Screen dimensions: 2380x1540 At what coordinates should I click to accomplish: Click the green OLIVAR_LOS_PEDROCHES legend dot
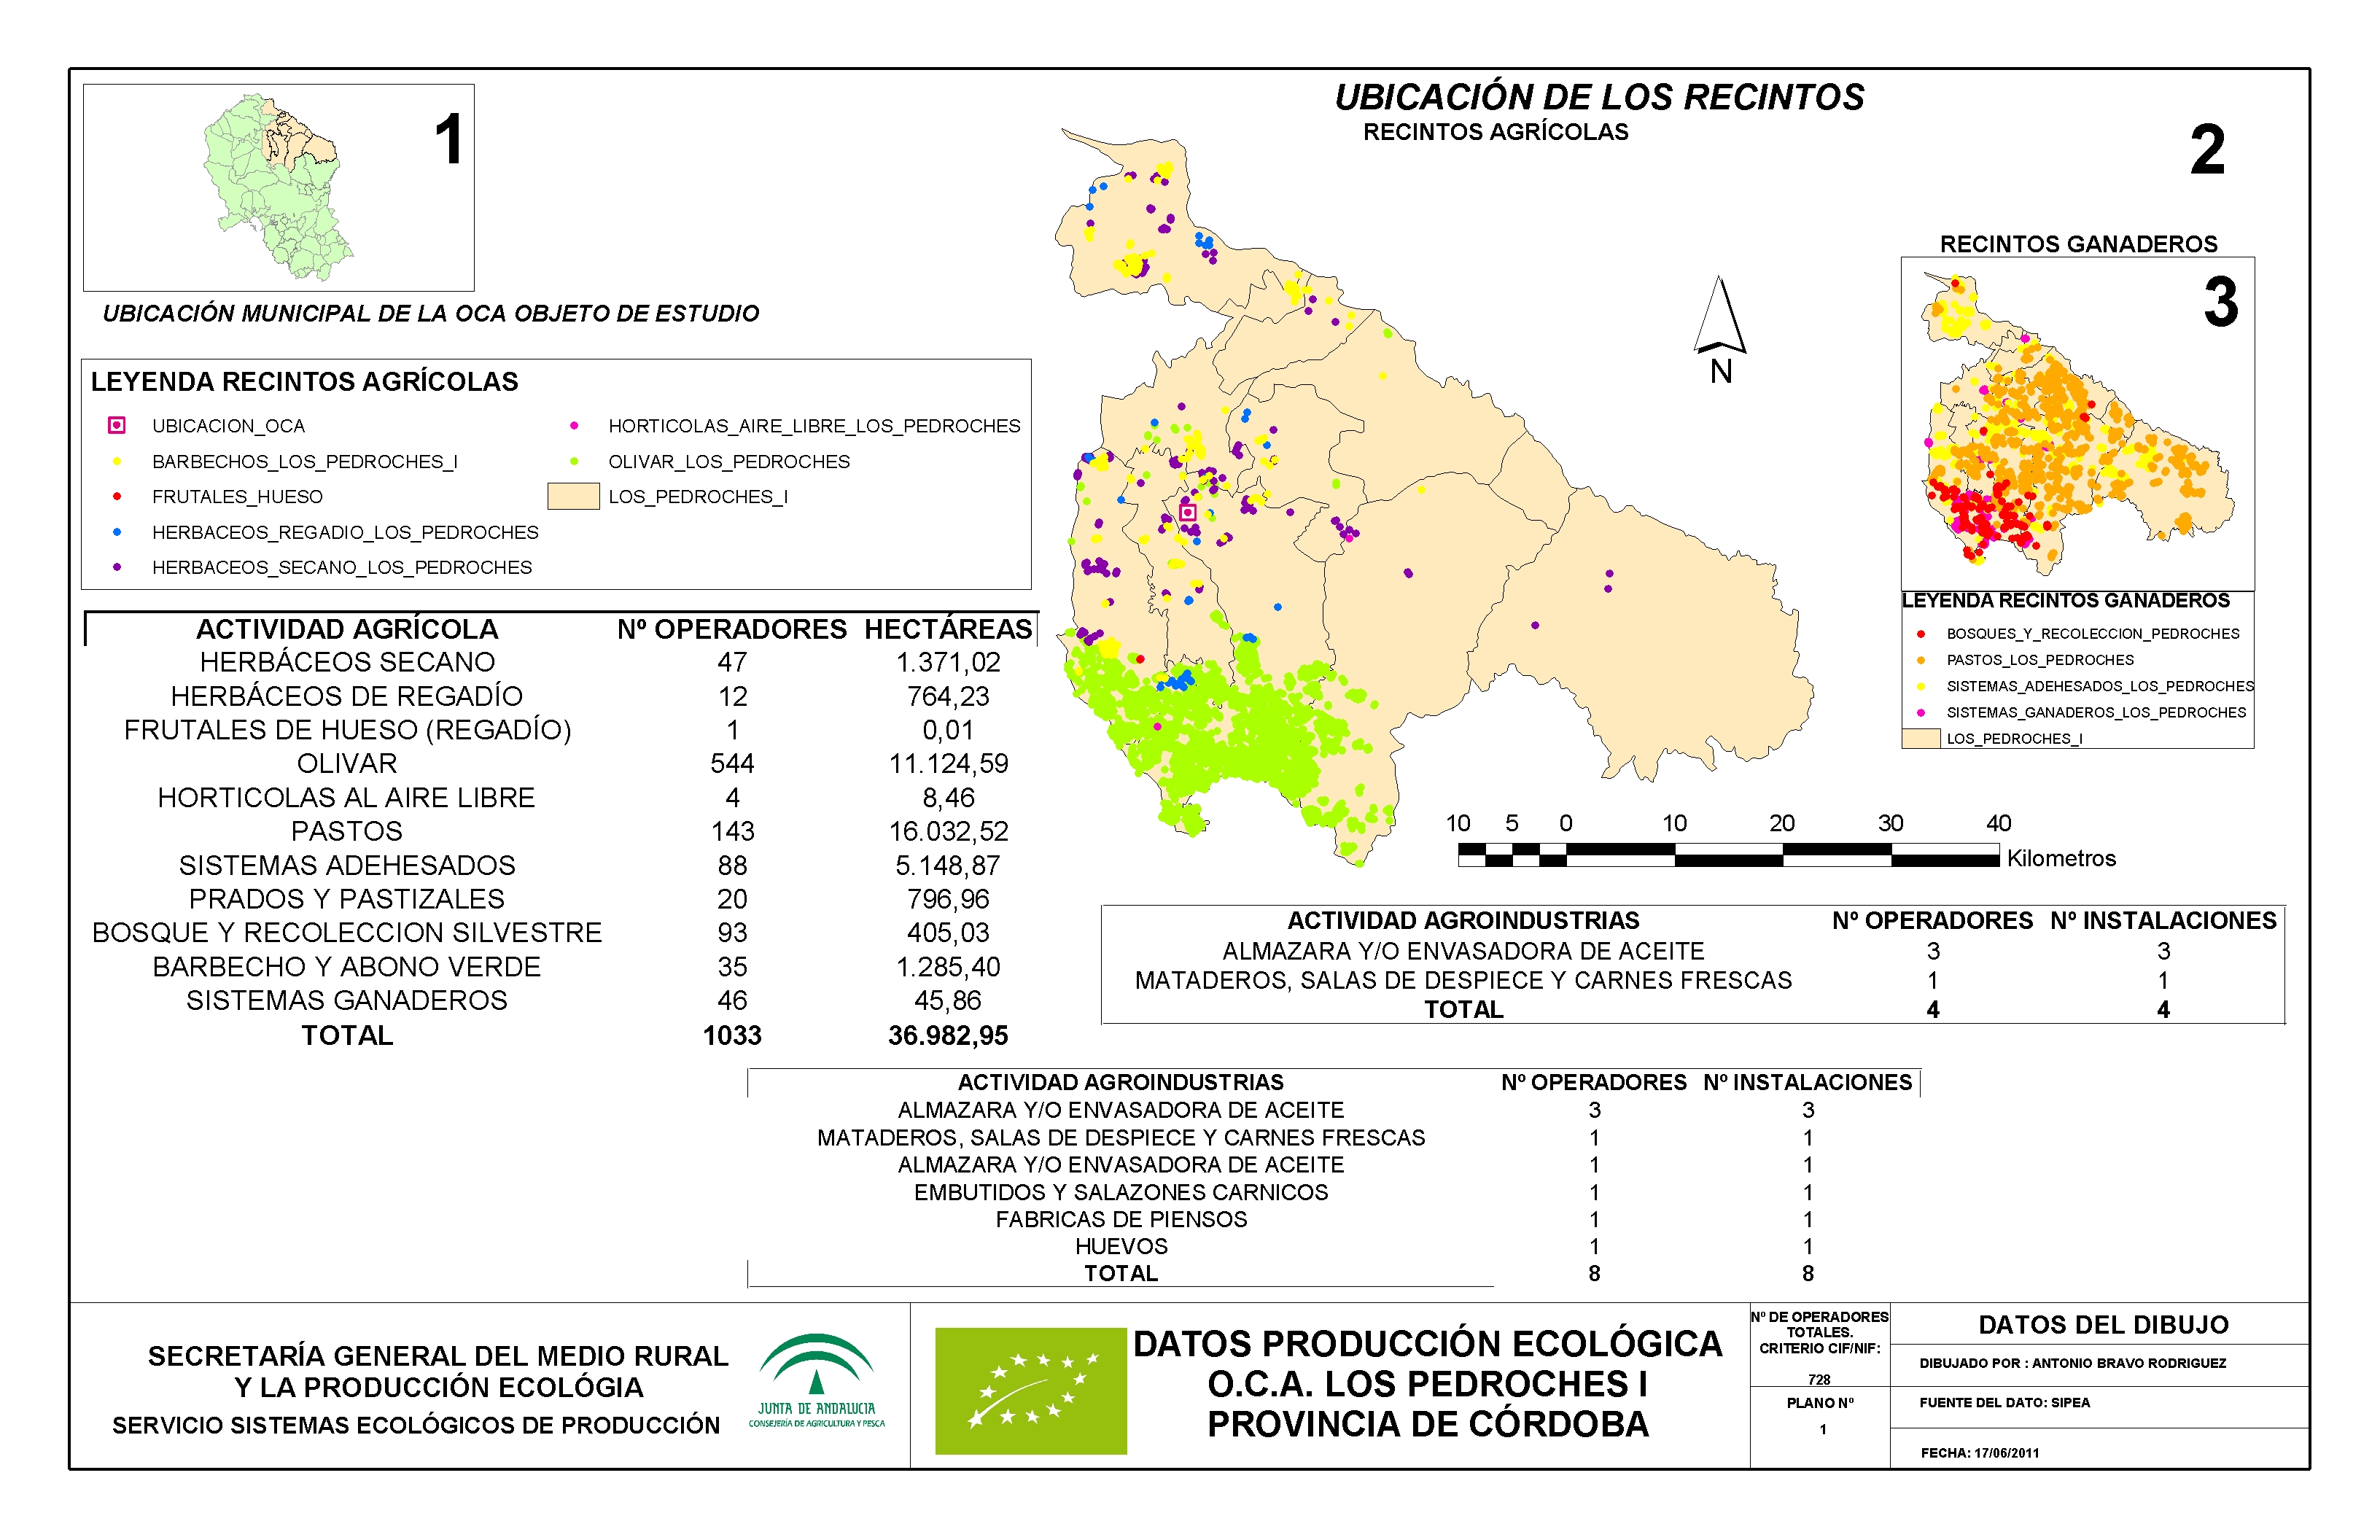(574, 461)
